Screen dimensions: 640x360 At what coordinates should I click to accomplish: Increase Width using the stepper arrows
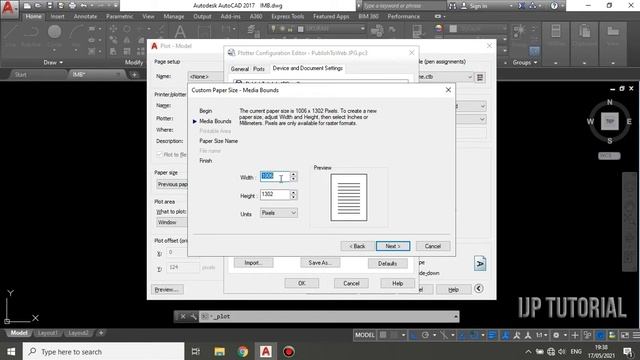(293, 174)
